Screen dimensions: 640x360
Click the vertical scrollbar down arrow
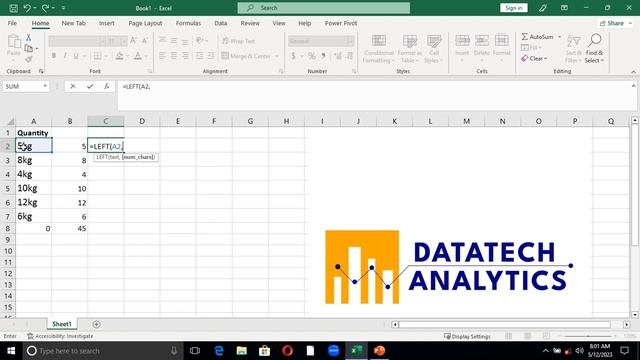click(x=635, y=315)
